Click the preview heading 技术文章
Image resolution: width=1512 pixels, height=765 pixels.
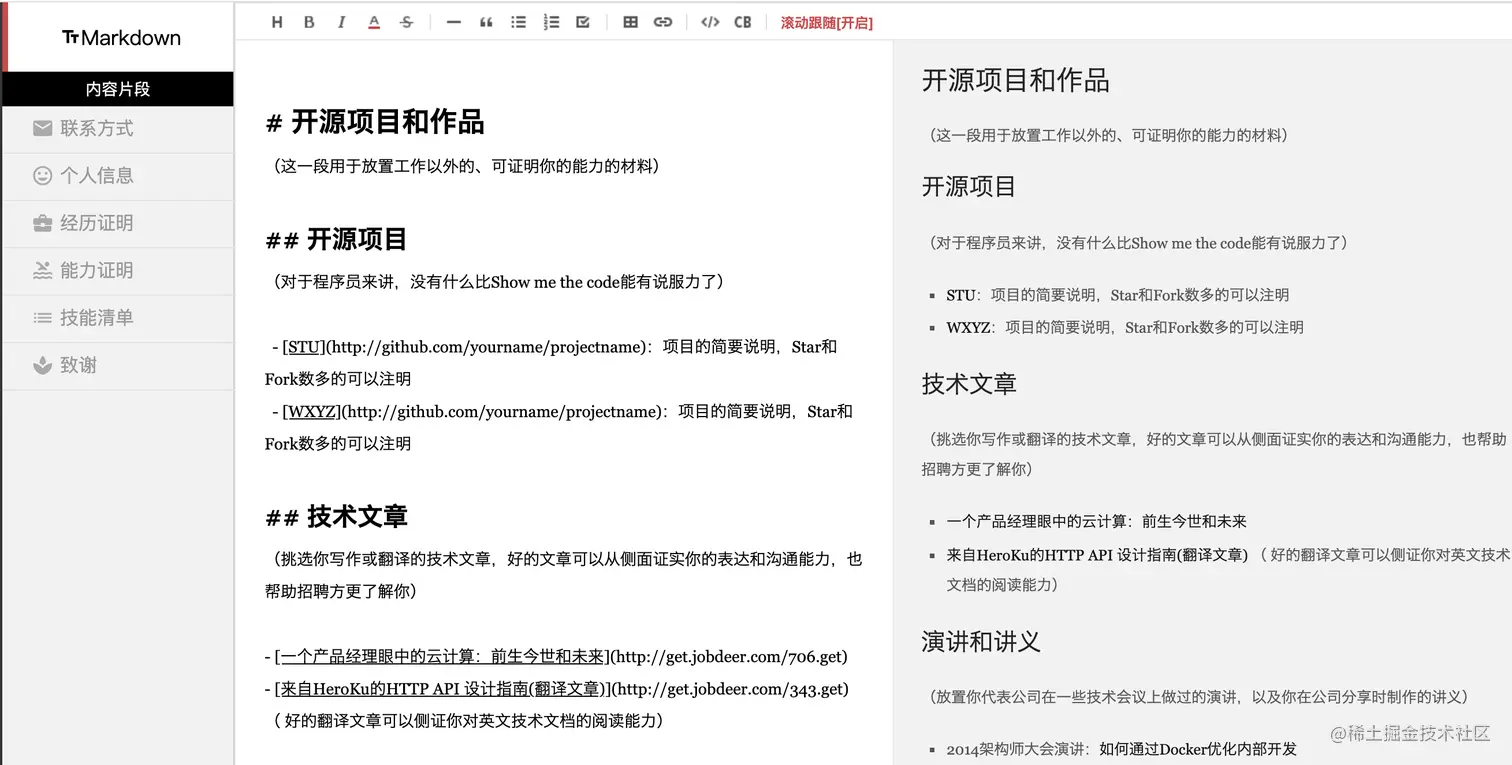(968, 383)
